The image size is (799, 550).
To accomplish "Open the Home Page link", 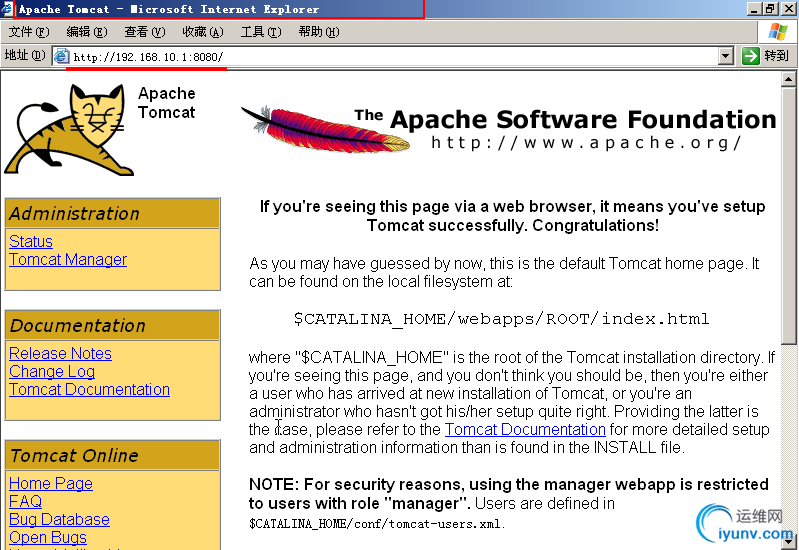I will click(51, 483).
